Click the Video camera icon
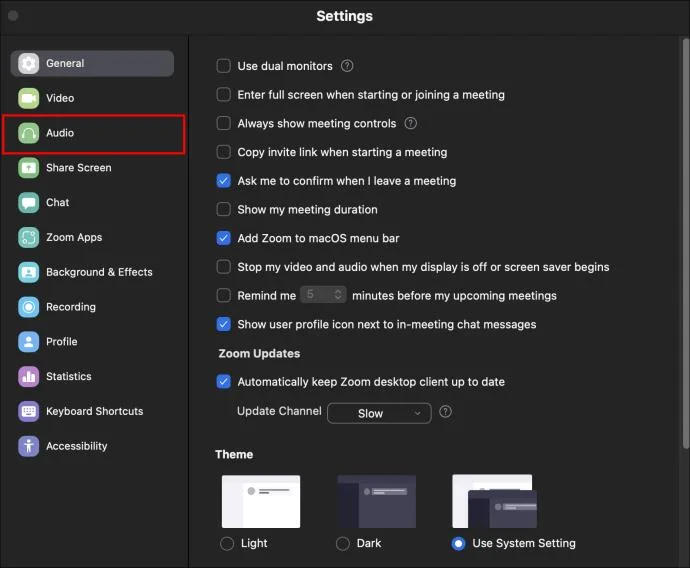The image size is (690, 568). click(x=29, y=98)
